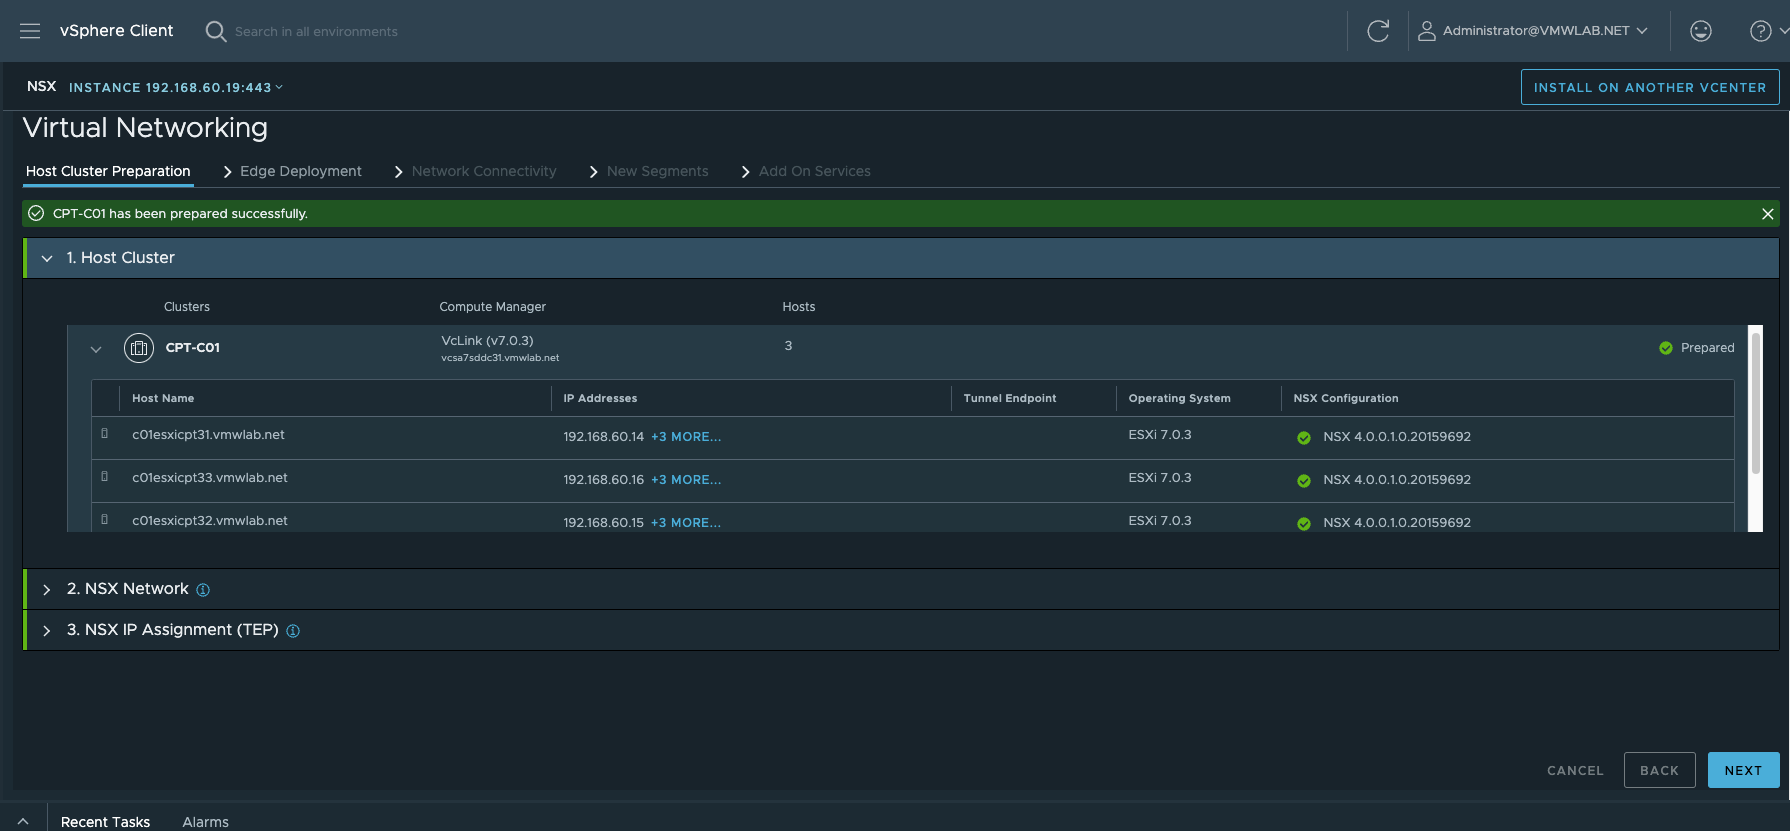1790x831 pixels.
Task: Show +3 more IPs for 192.168.60.16
Action: pos(686,480)
